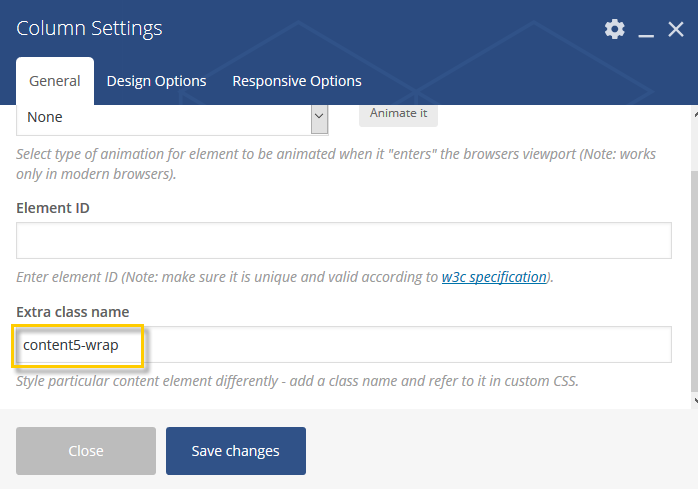Click the Save changes button

[x=236, y=451]
